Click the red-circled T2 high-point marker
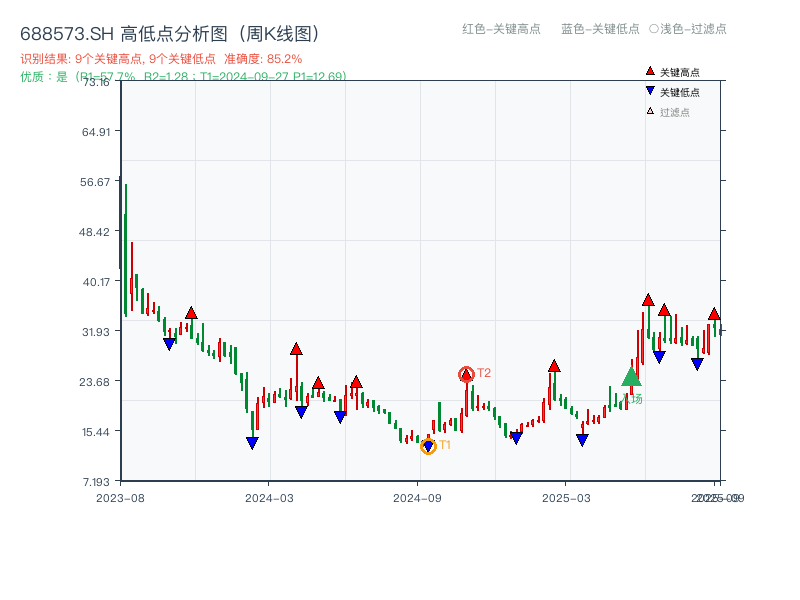Screen dimensions: 800x600 [465, 372]
